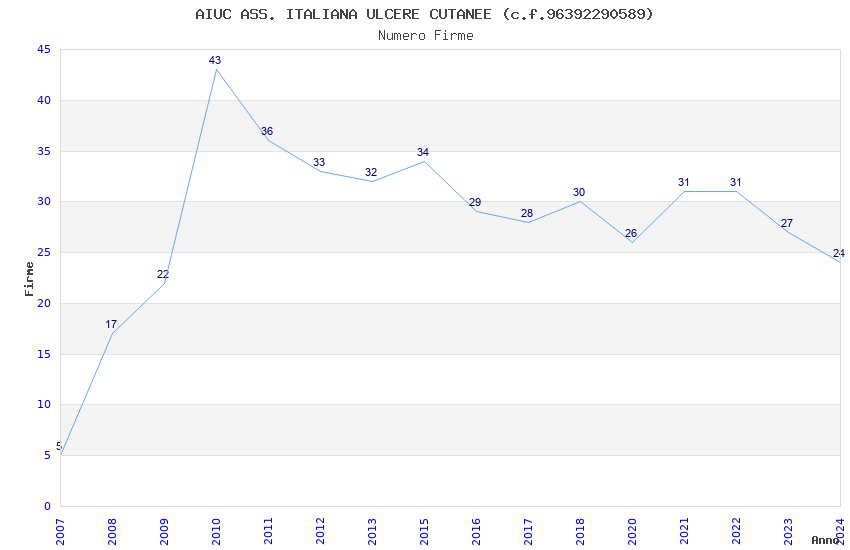Select the 31 data label above 2022
This screenshot has width=850, height=550.
736,183
